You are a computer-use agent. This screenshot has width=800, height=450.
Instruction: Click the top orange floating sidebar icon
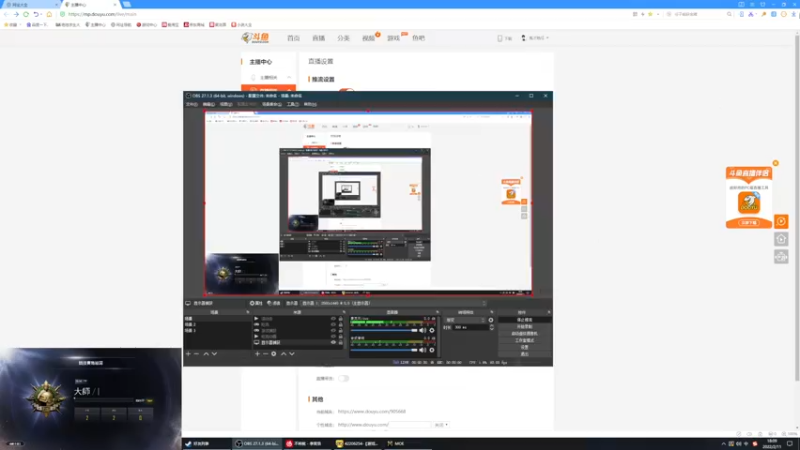pyautogui.click(x=781, y=221)
